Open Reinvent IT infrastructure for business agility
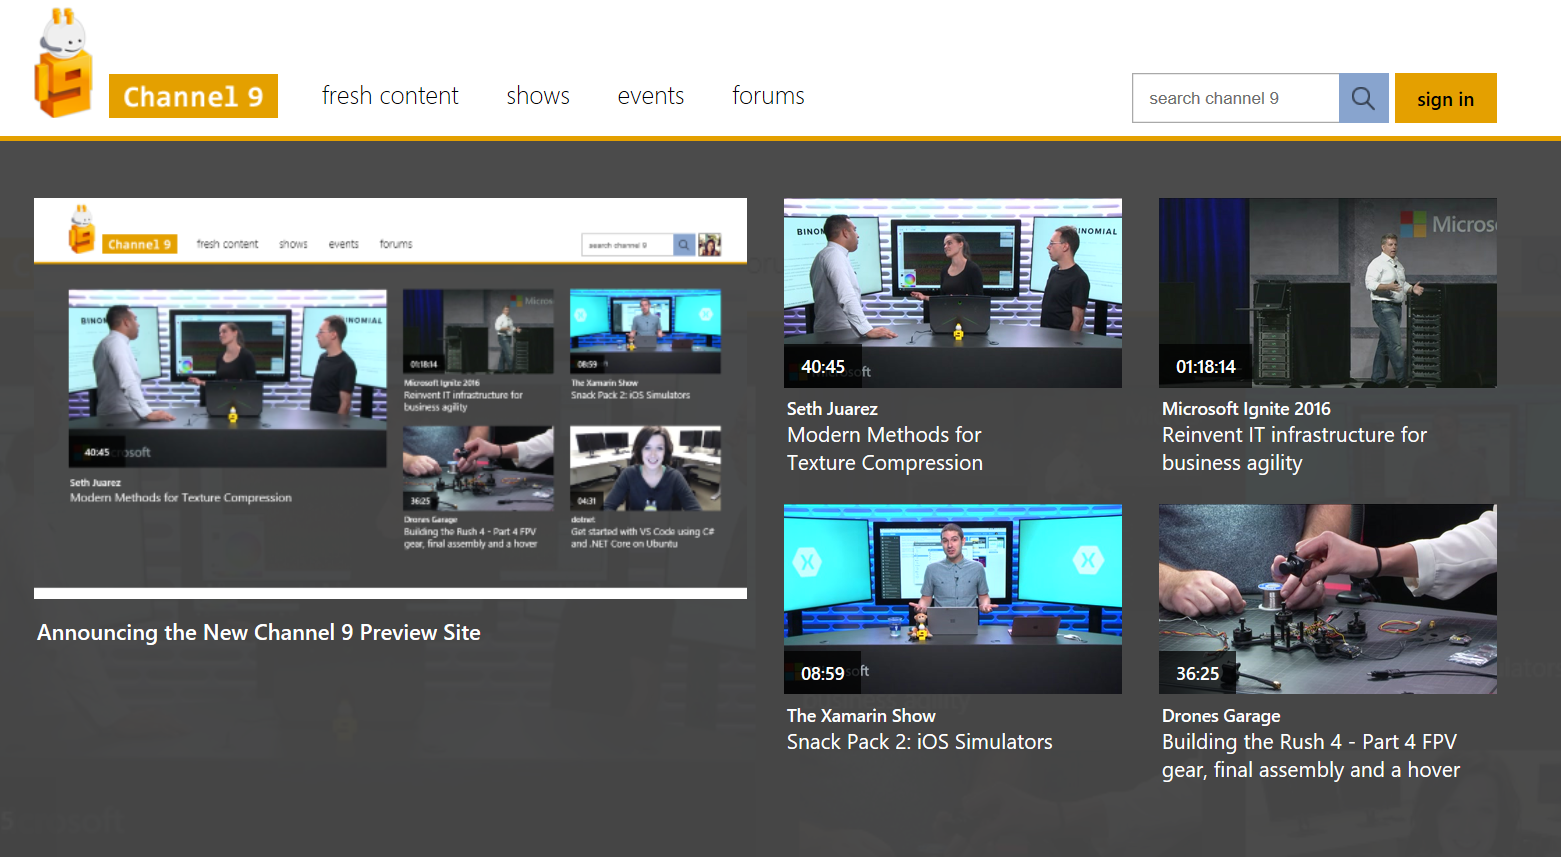The image size is (1561, 857). pos(1294,449)
